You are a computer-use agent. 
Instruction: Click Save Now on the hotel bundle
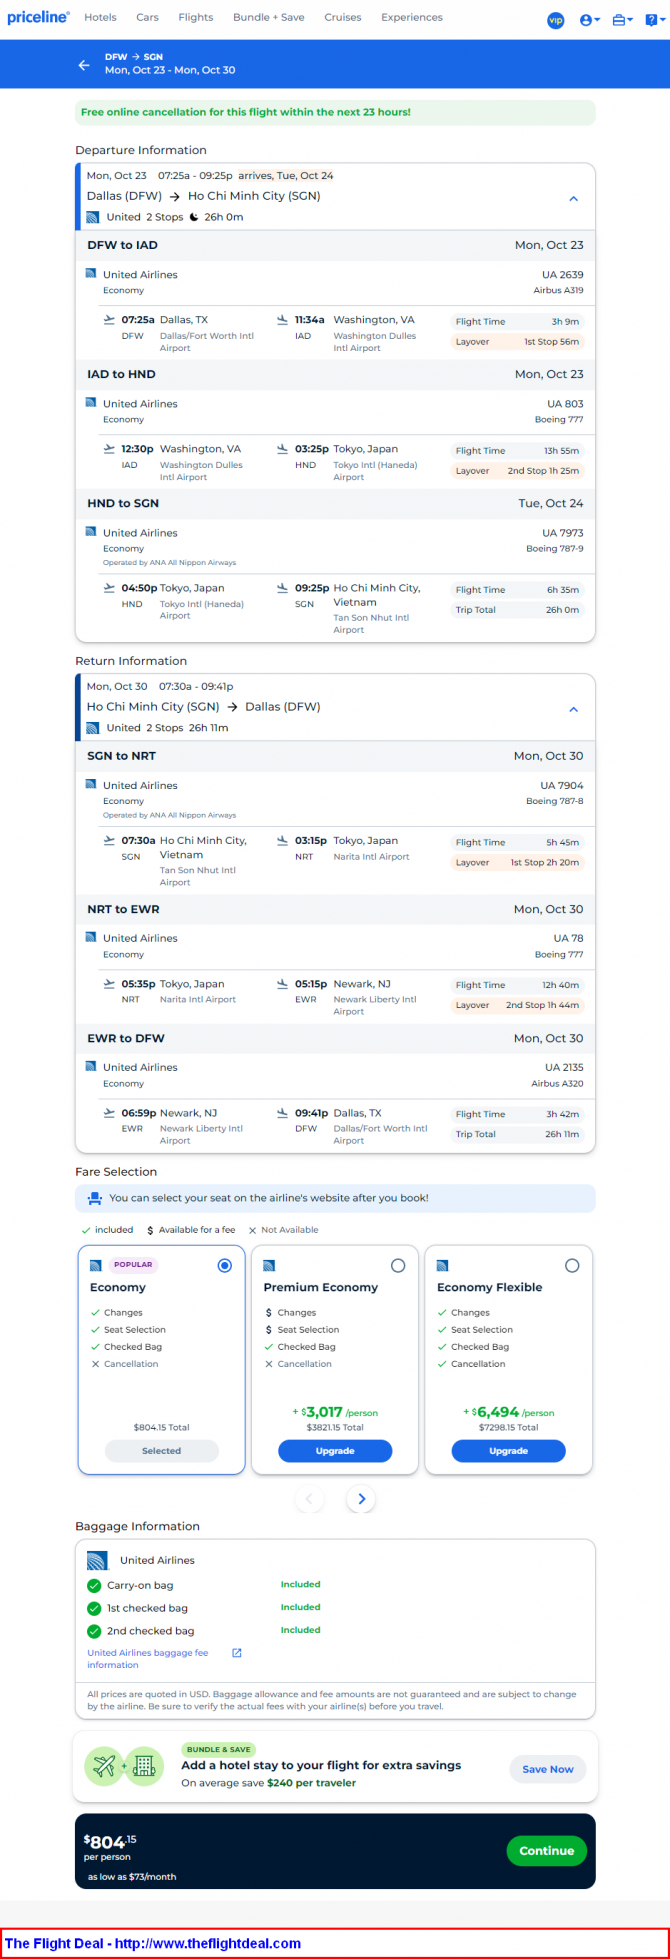coord(547,1769)
